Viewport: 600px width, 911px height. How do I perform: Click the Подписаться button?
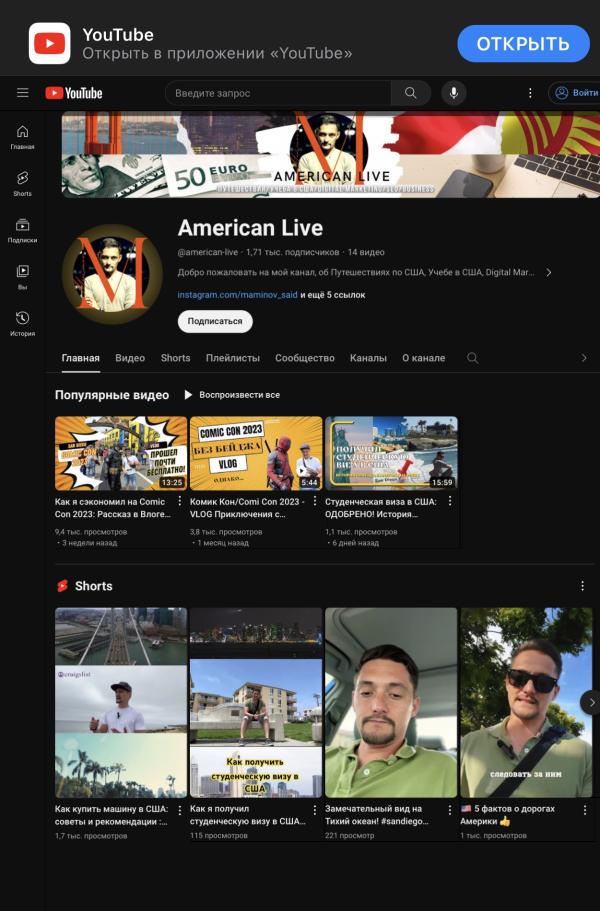215,321
